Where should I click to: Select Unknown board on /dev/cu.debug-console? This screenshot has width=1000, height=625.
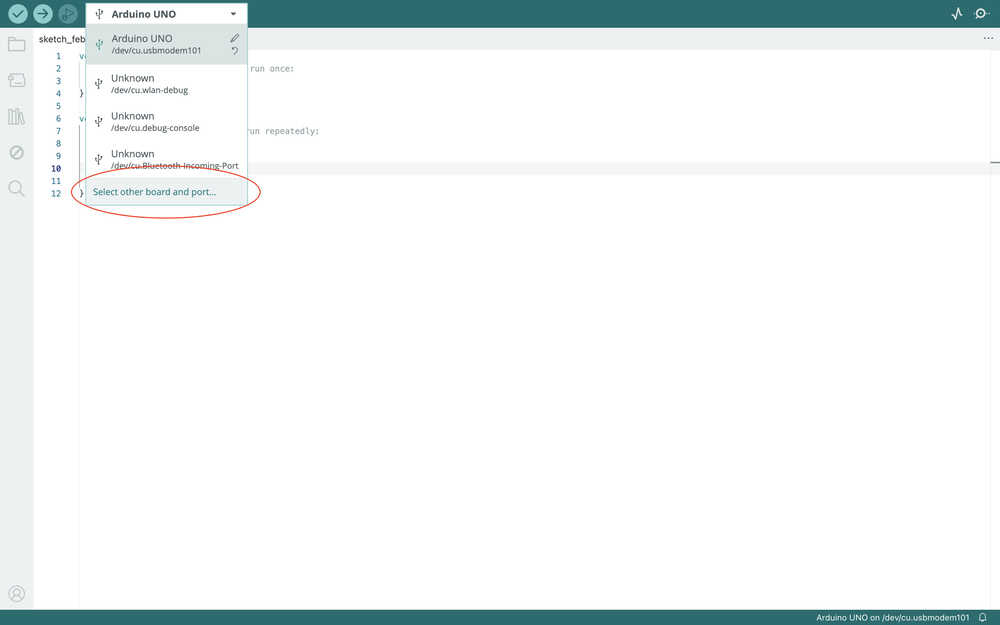point(166,121)
